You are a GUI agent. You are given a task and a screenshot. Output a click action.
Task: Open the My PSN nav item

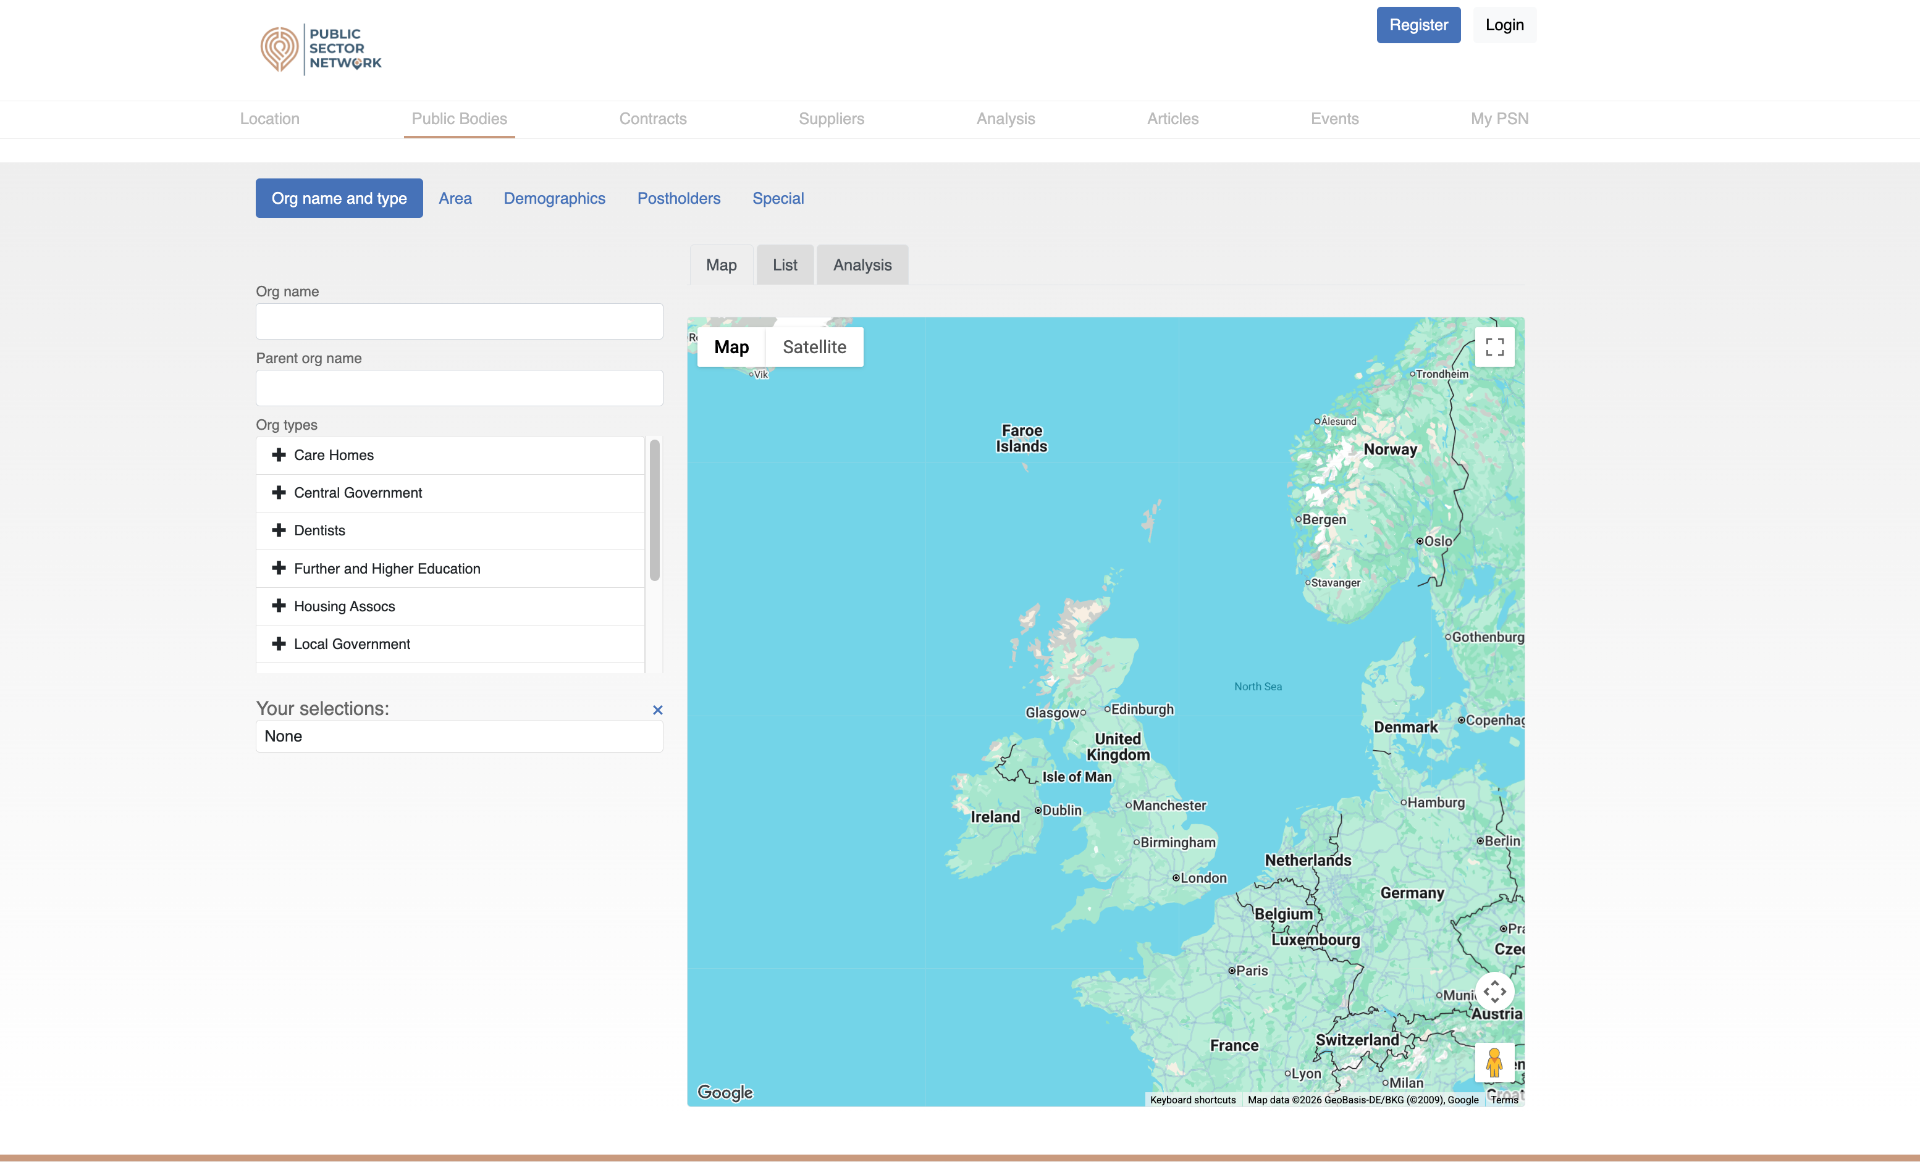click(x=1499, y=119)
